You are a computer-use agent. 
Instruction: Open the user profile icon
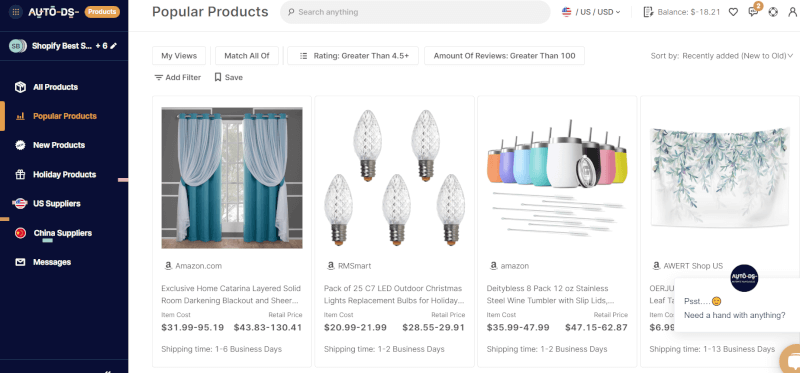(x=793, y=12)
